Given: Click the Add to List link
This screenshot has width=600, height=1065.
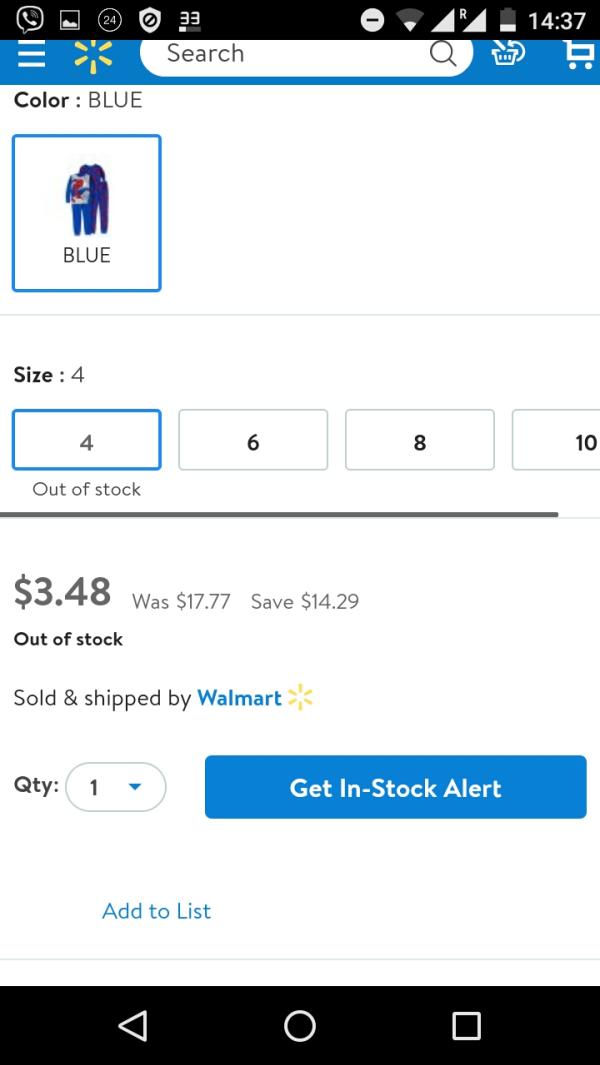Looking at the screenshot, I should pos(156,911).
